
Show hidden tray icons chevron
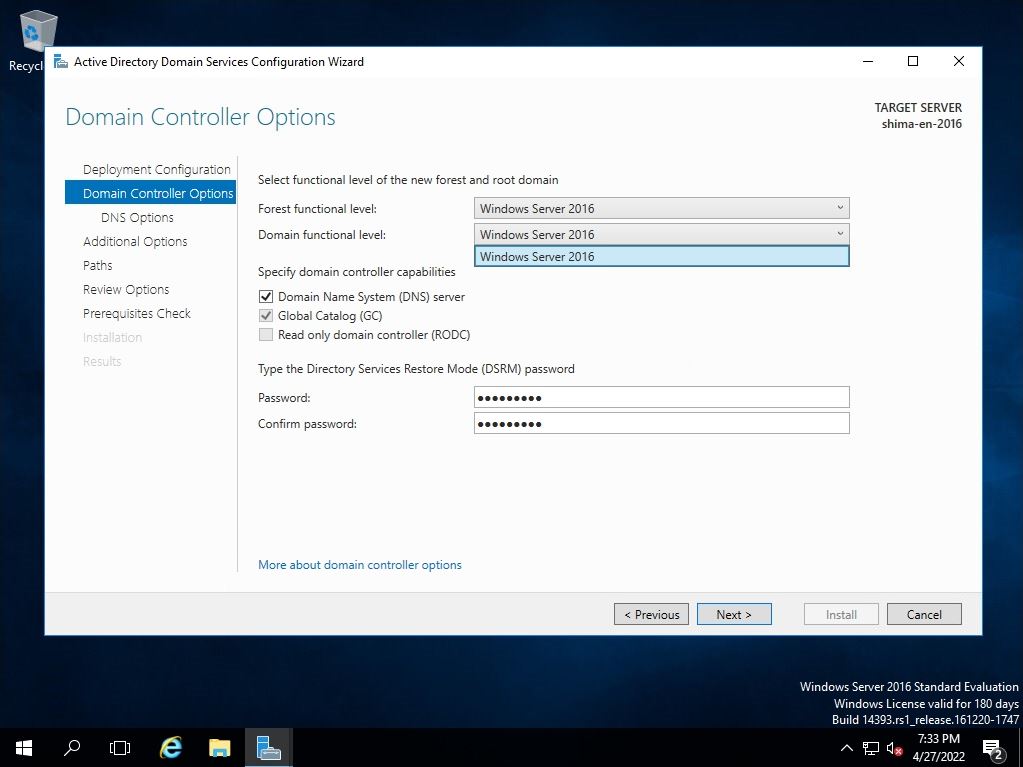(846, 748)
